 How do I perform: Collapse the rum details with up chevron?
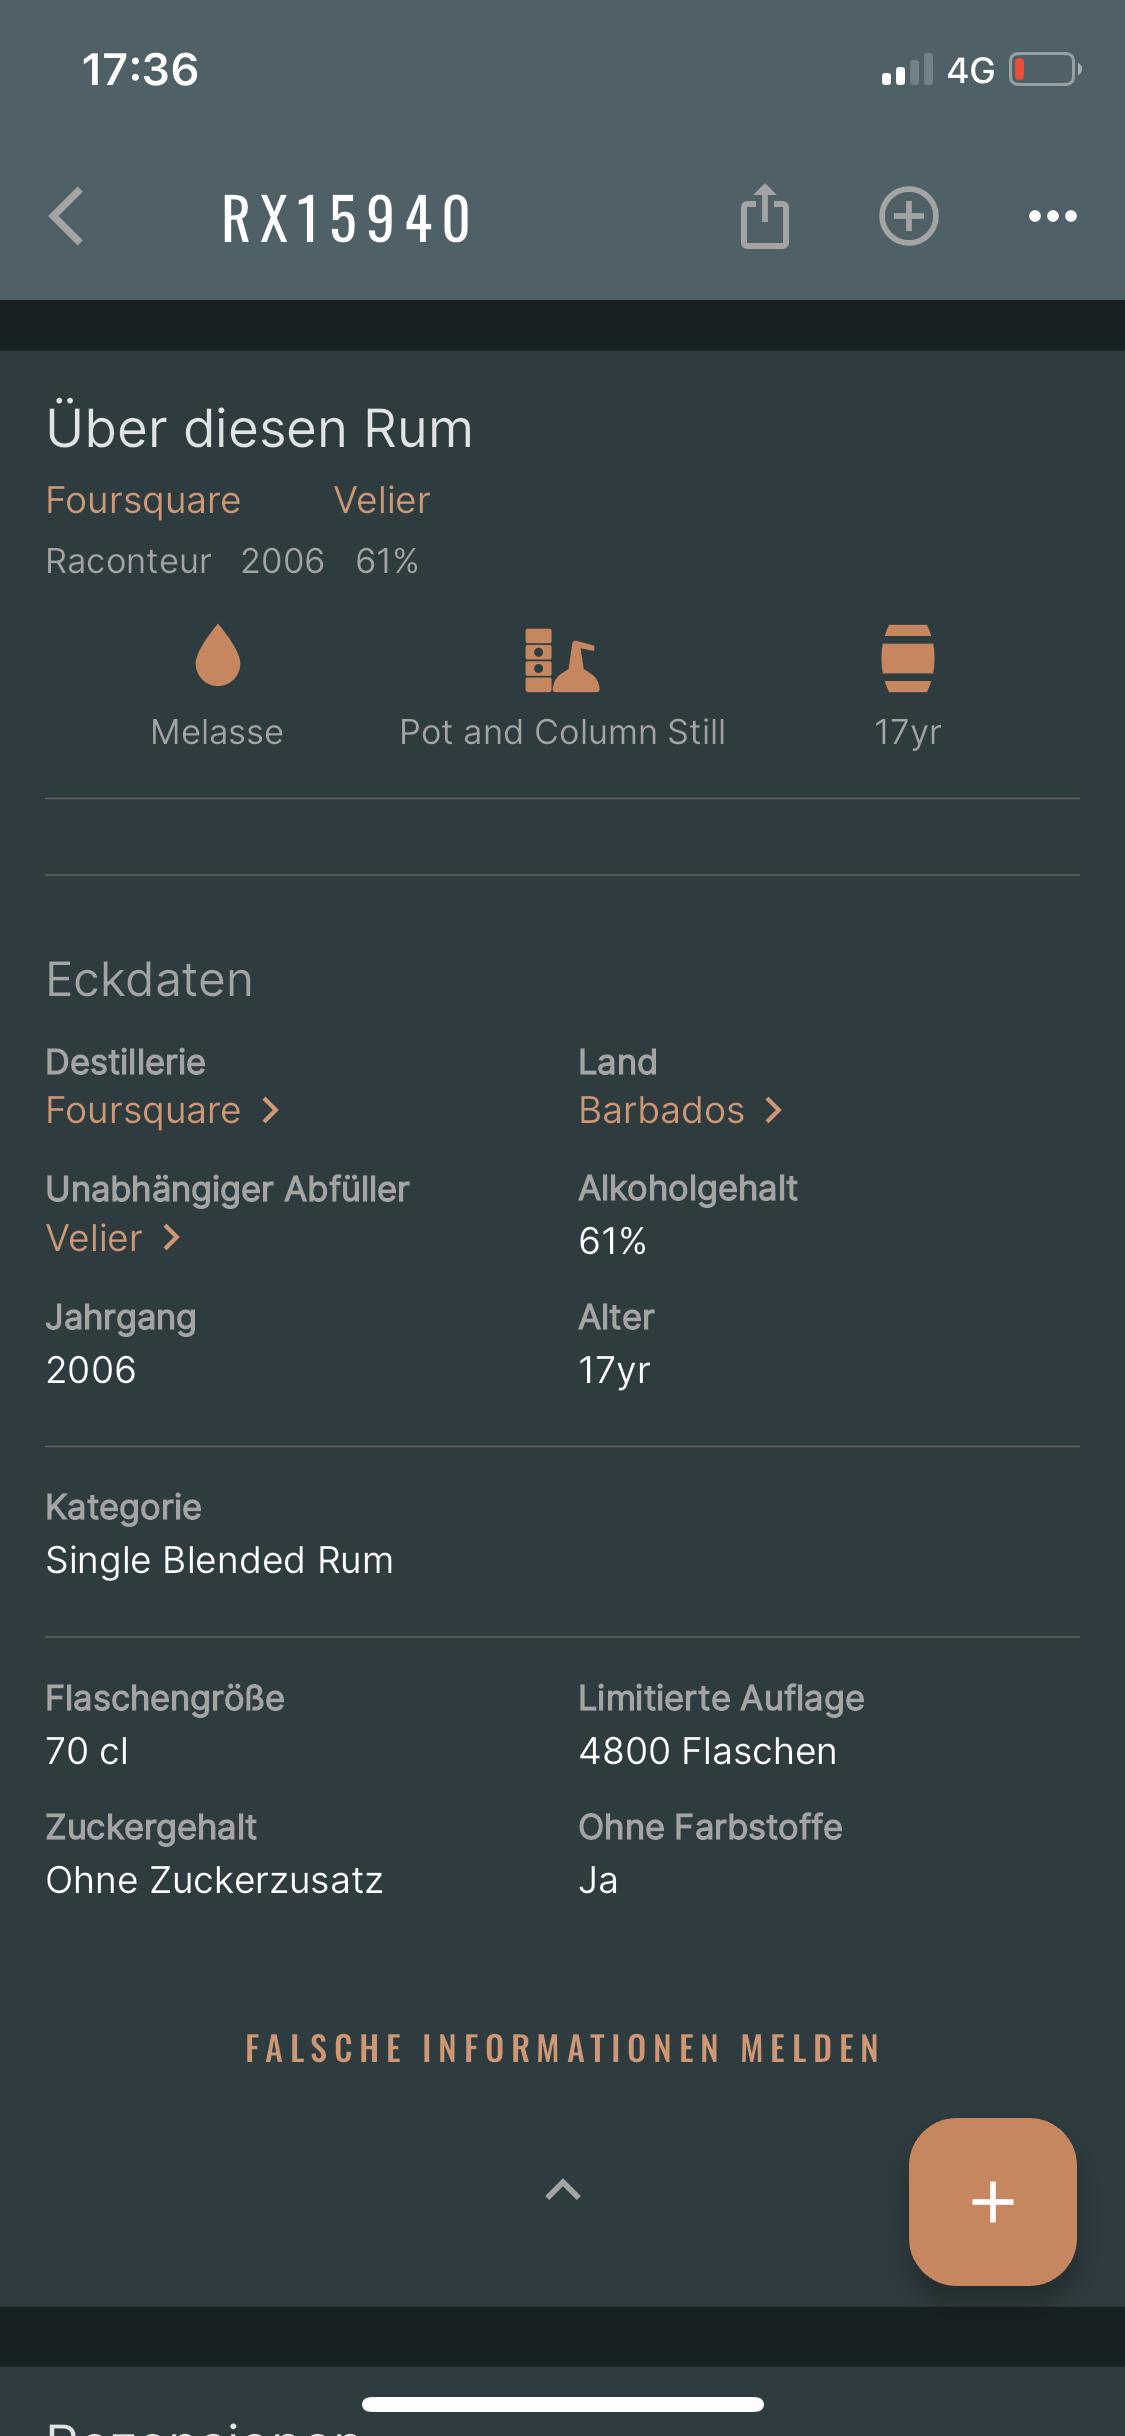(x=562, y=2190)
